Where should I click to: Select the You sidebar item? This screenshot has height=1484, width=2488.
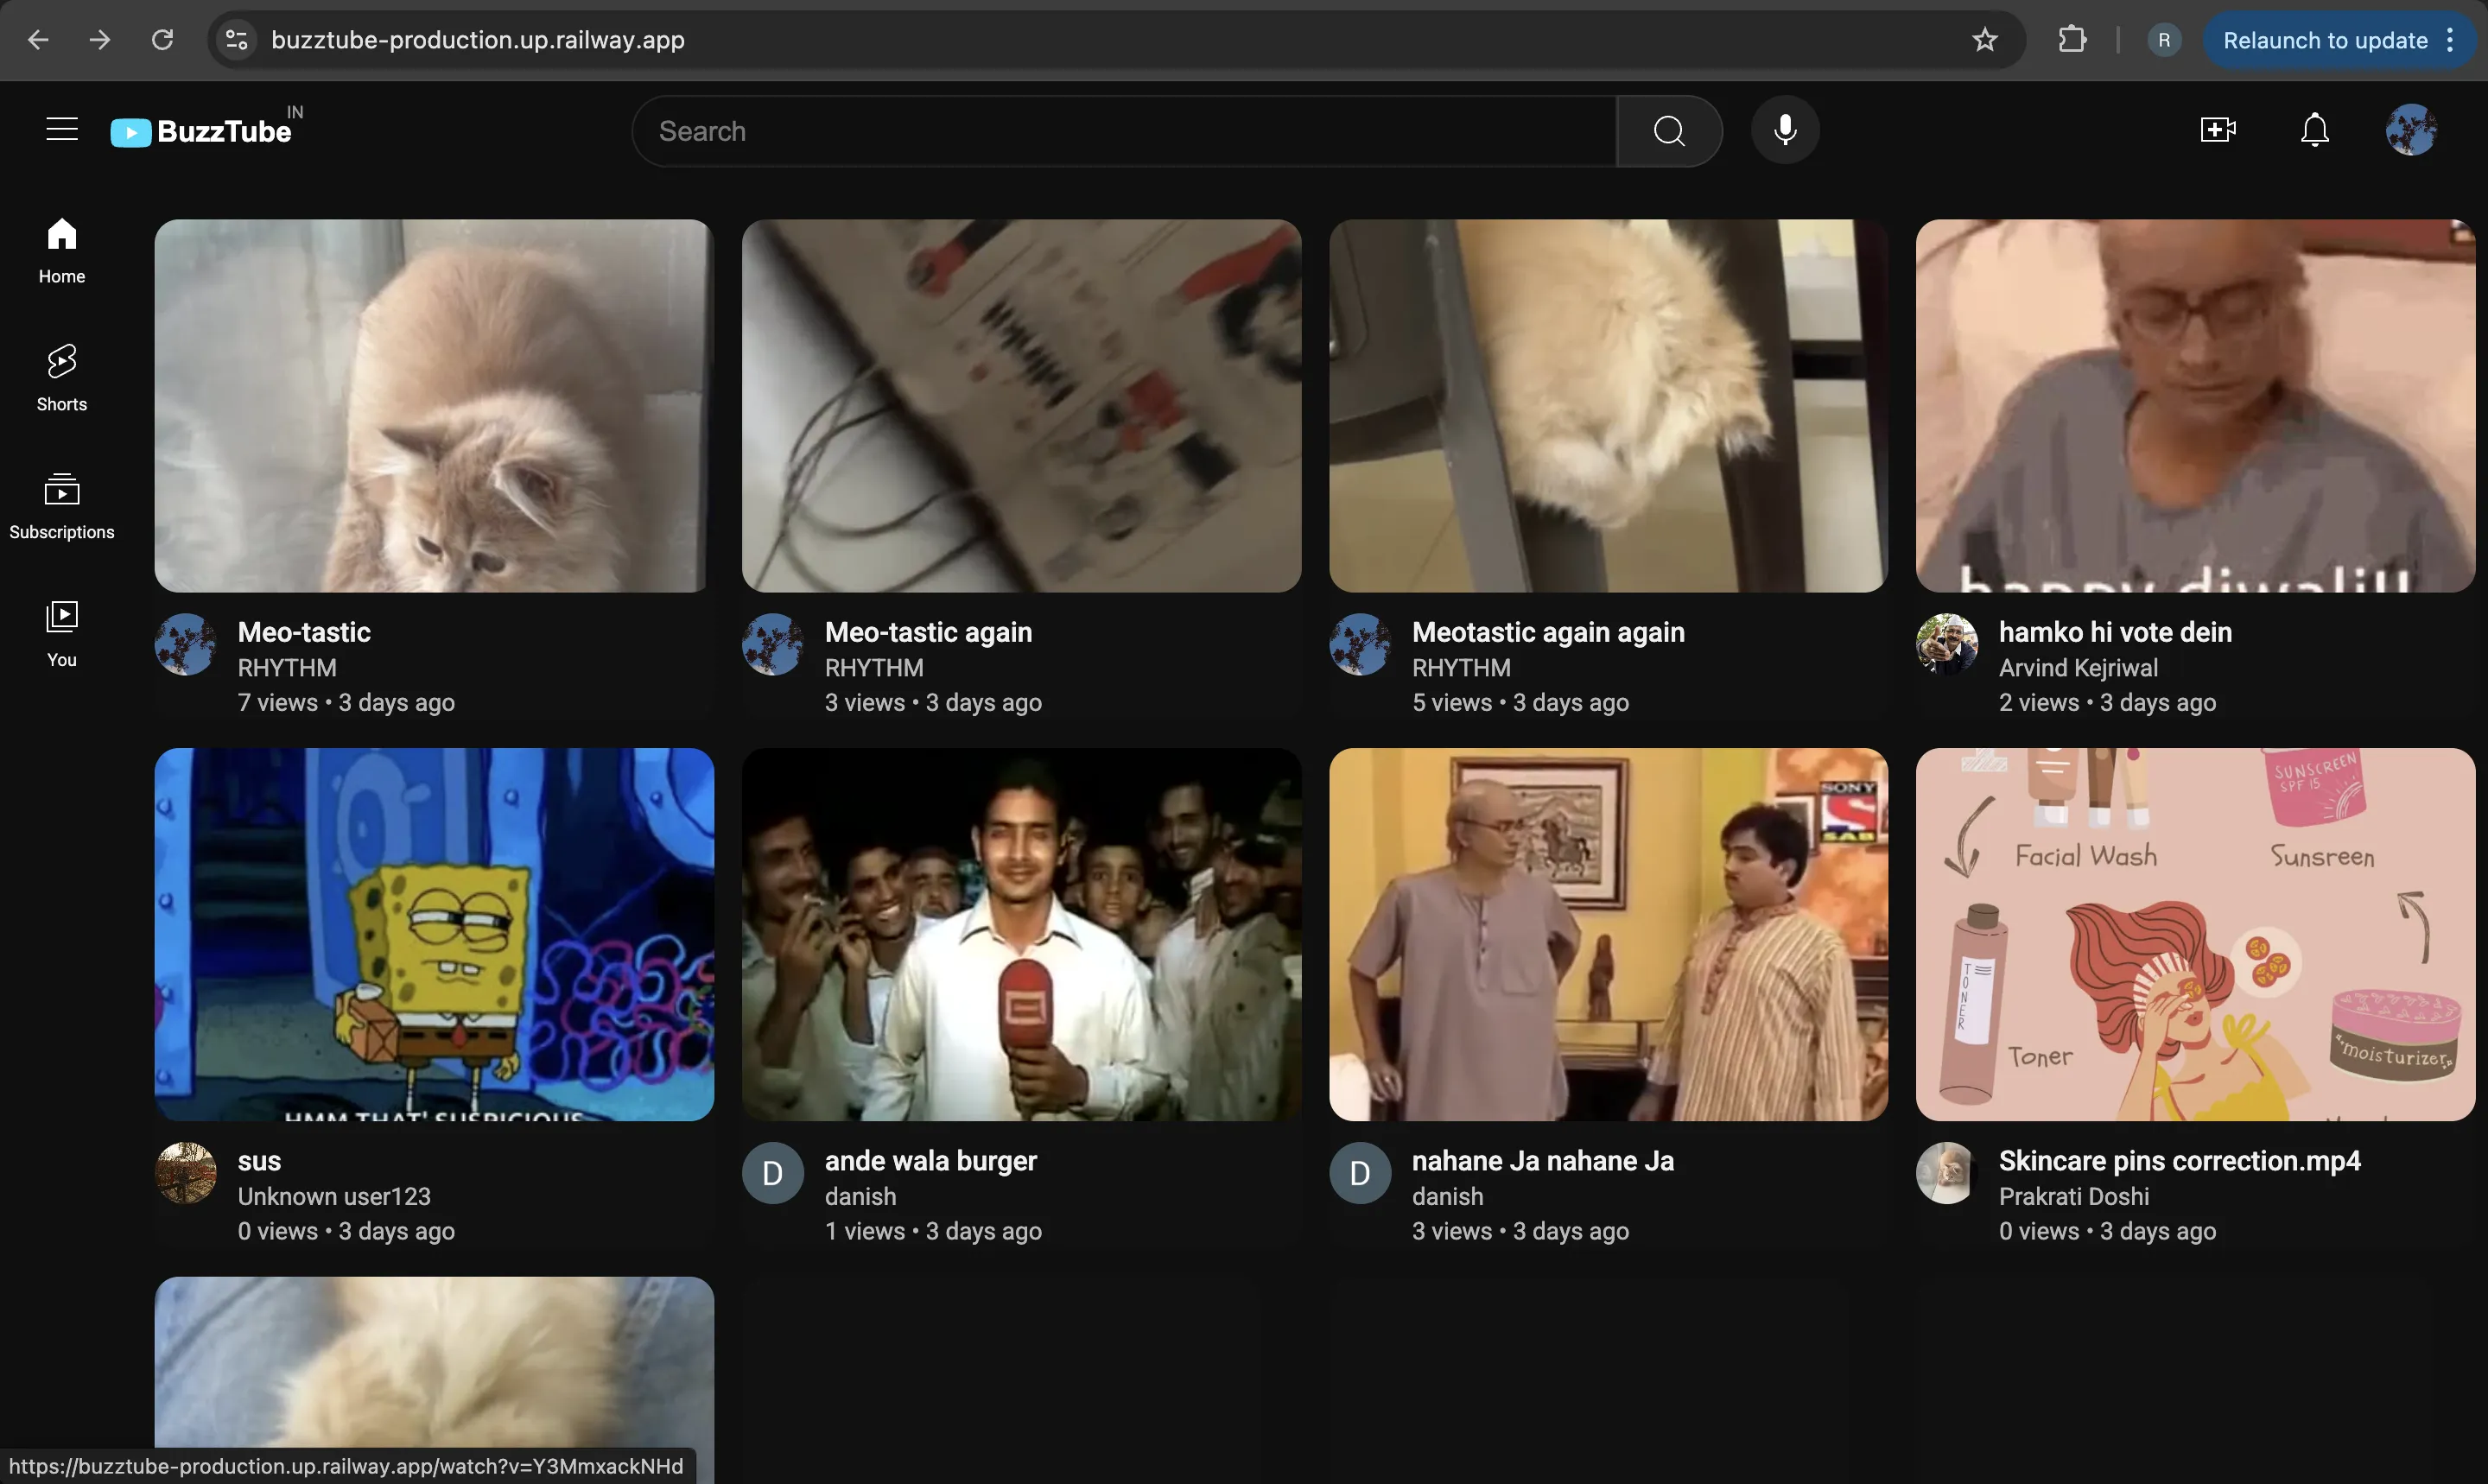click(62, 634)
